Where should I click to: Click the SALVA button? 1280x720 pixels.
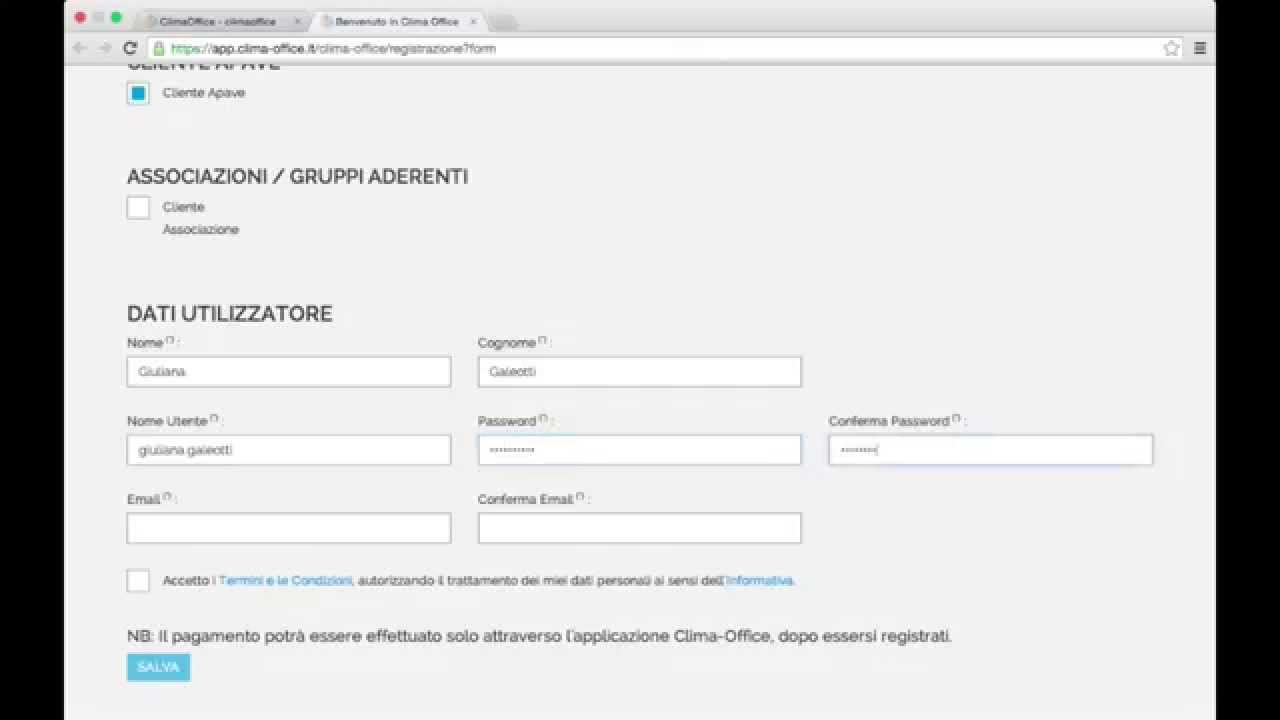click(158, 667)
